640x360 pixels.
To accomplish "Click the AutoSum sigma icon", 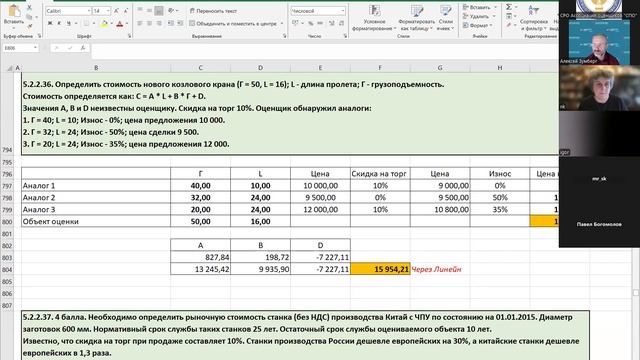I will click(509, 7).
